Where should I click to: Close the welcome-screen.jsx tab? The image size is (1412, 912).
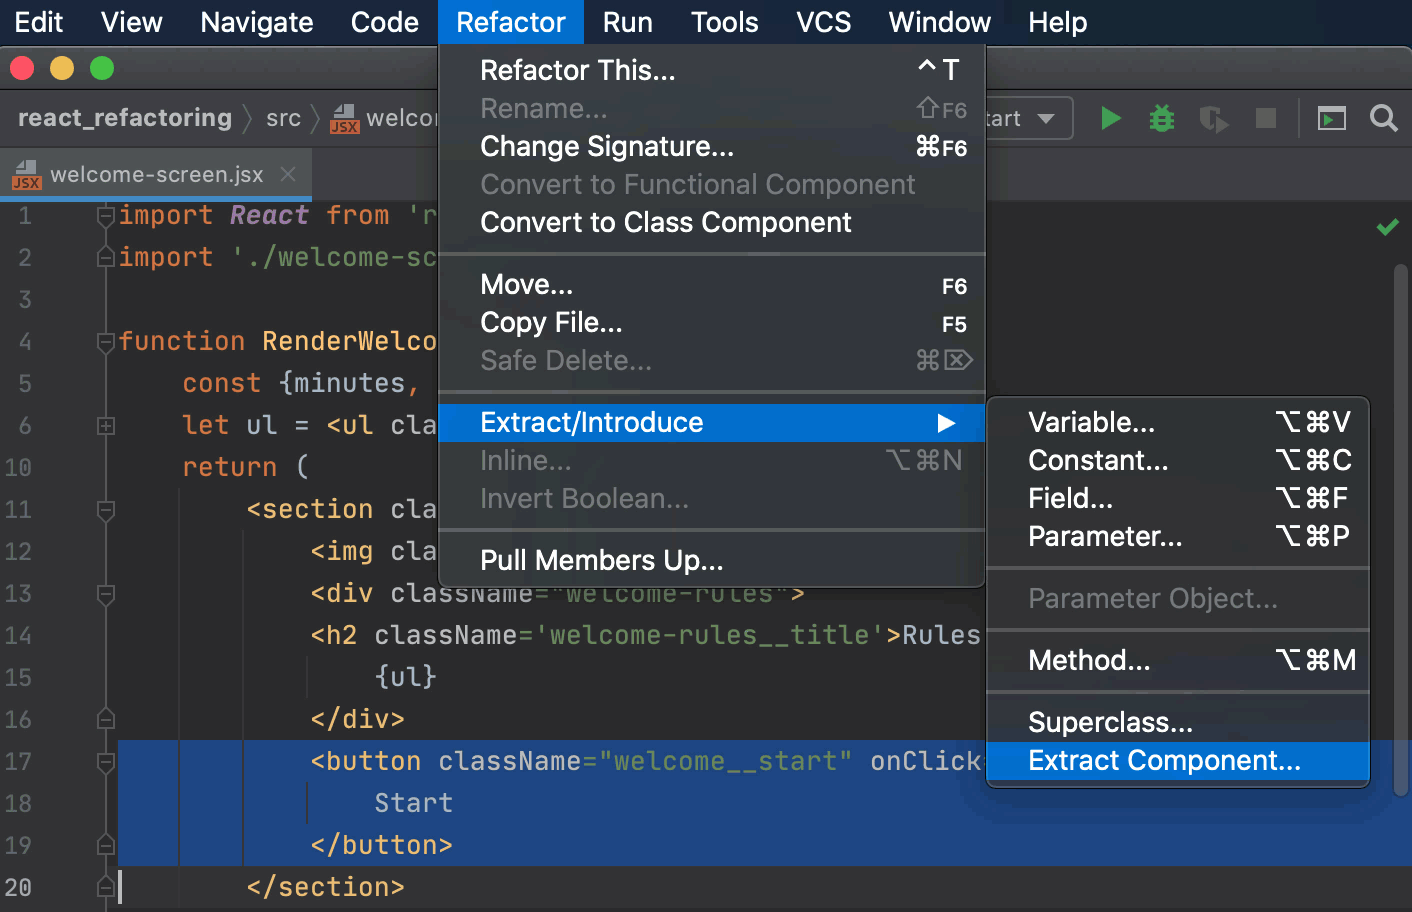click(x=287, y=174)
